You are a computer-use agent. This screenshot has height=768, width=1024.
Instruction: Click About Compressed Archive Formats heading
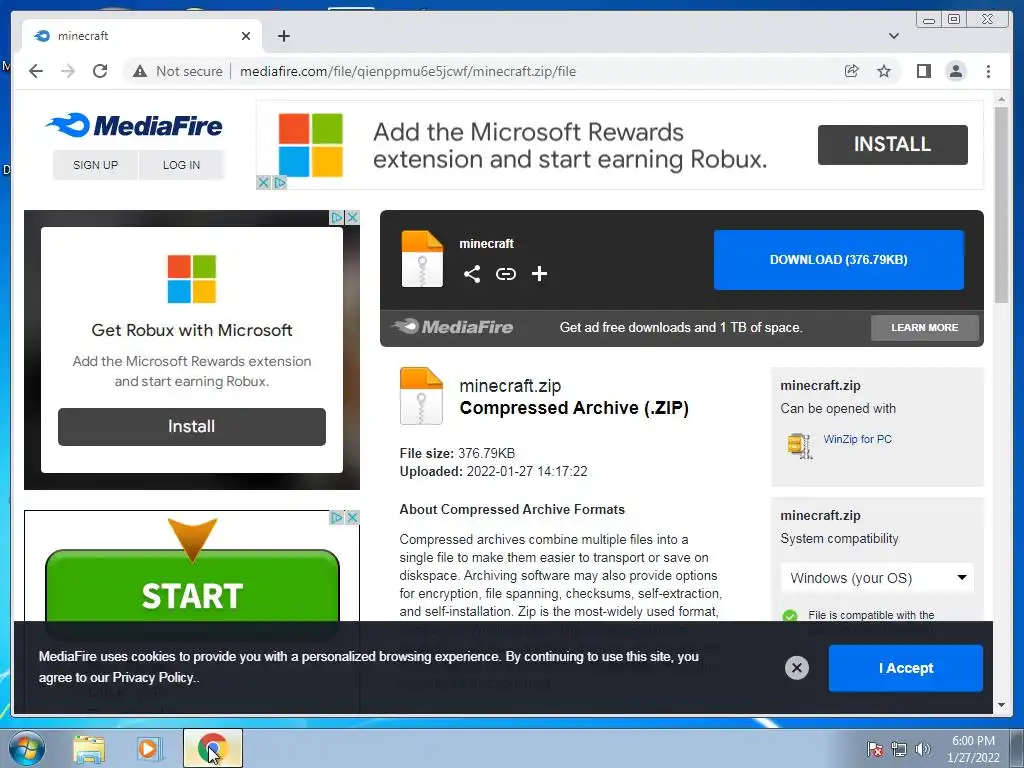[512, 509]
